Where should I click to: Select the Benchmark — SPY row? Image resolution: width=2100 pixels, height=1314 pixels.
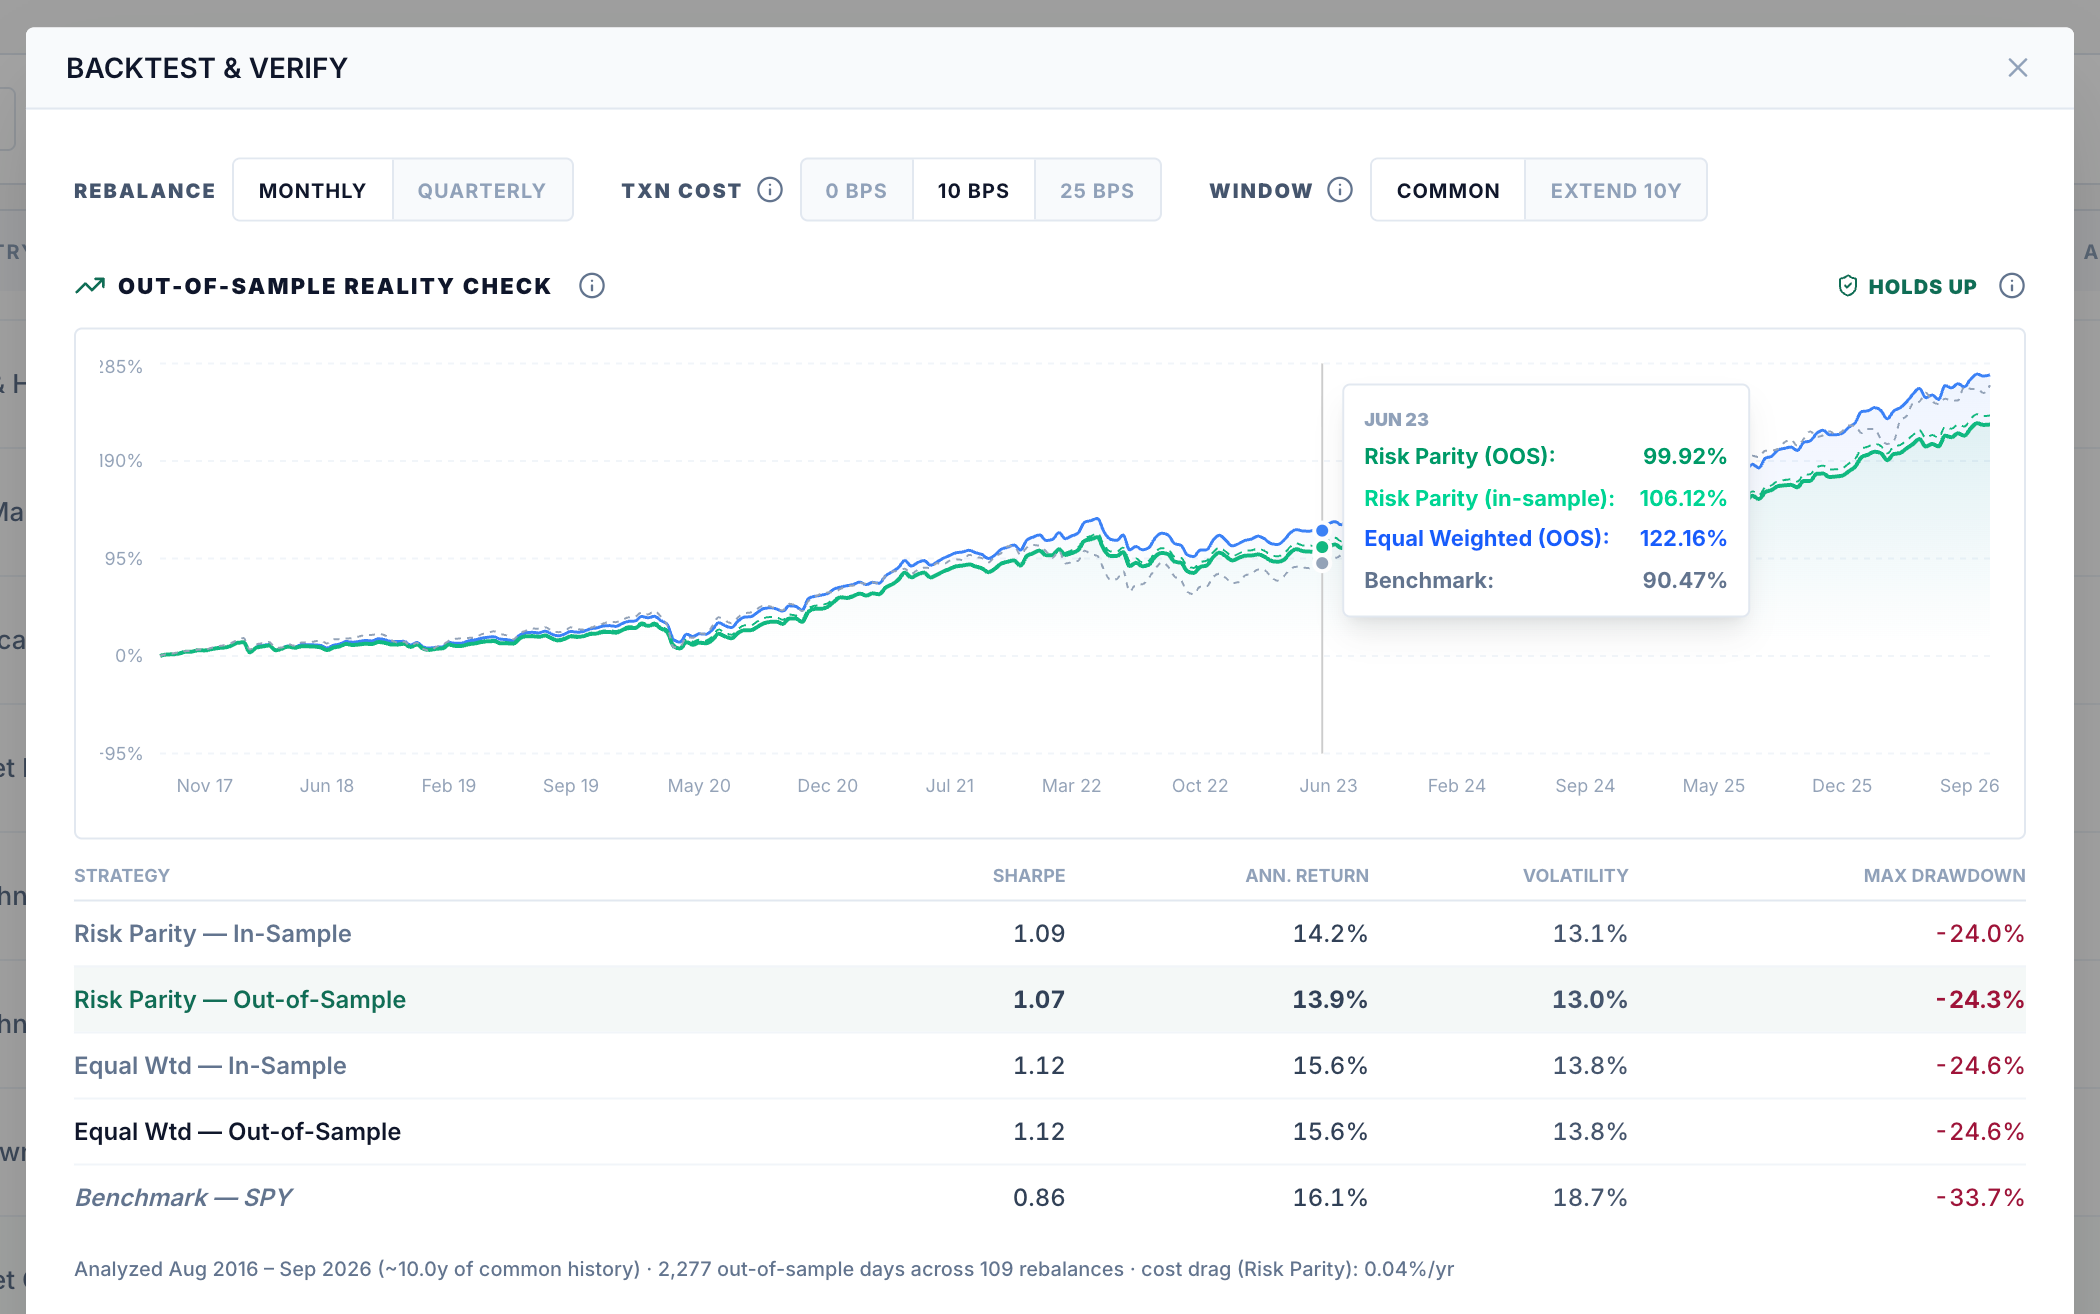(x=1050, y=1198)
